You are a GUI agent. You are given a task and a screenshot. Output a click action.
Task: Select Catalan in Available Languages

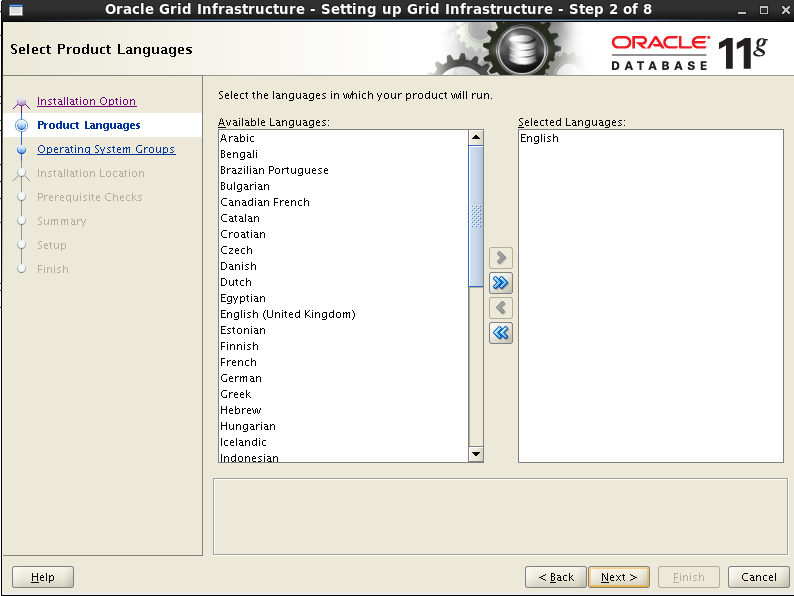(x=344, y=218)
